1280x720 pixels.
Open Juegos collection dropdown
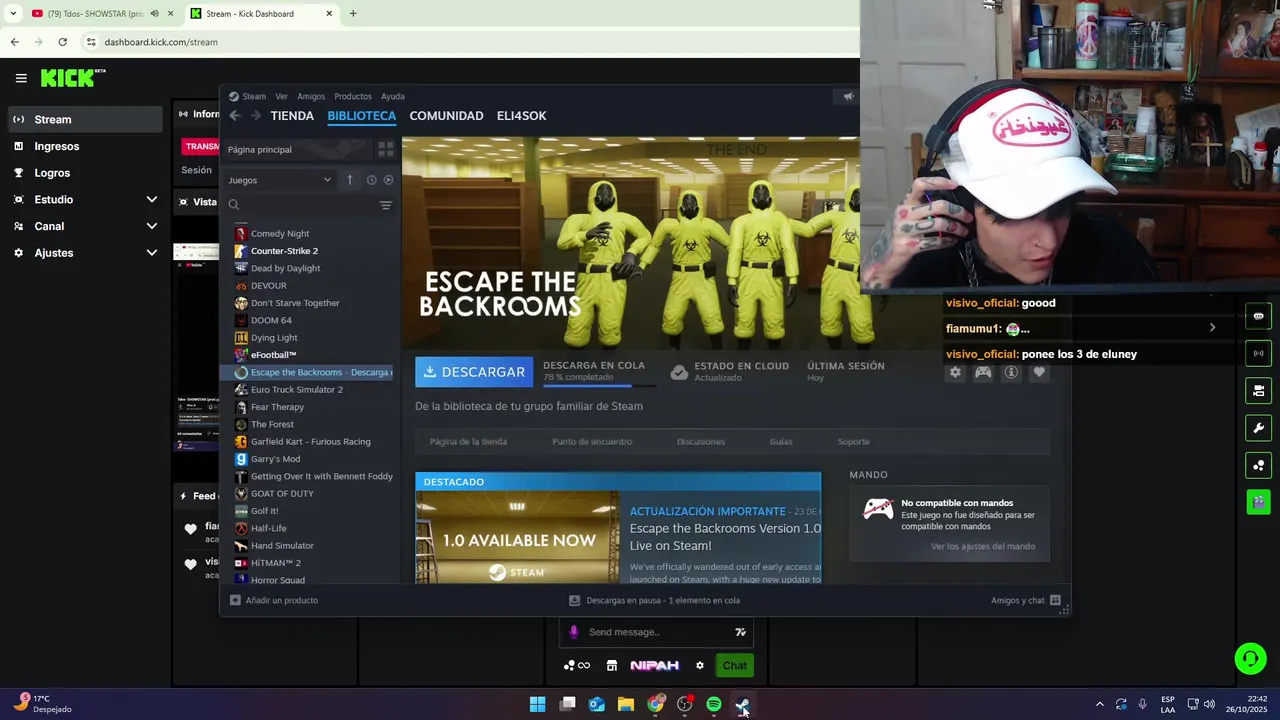click(x=280, y=180)
